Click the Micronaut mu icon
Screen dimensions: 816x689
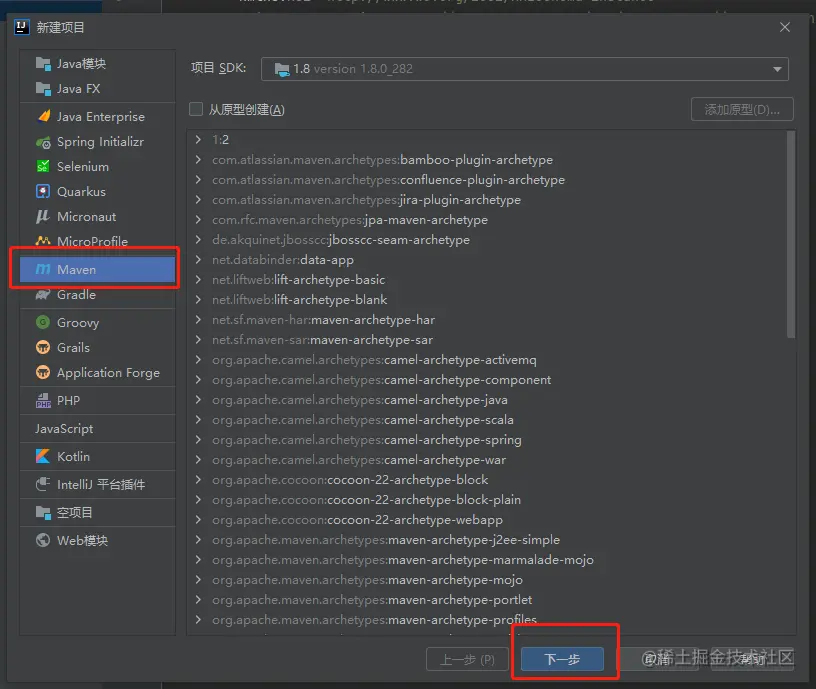point(43,216)
